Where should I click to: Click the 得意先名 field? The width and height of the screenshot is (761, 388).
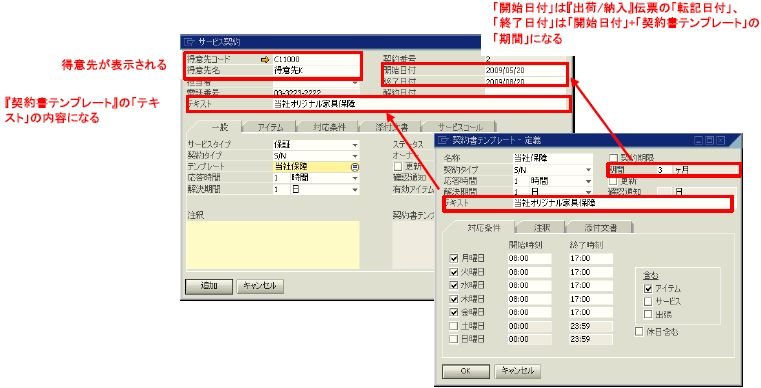pyautogui.click(x=315, y=70)
